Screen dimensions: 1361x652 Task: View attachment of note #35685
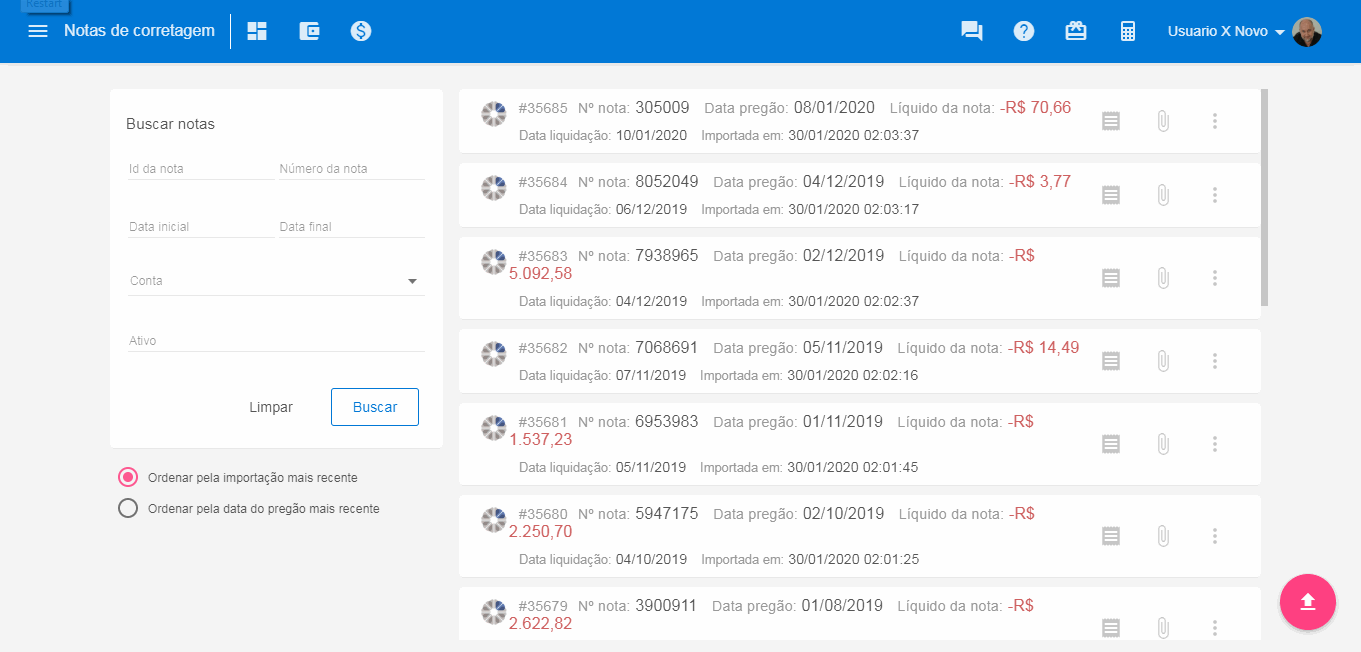[1162, 121]
